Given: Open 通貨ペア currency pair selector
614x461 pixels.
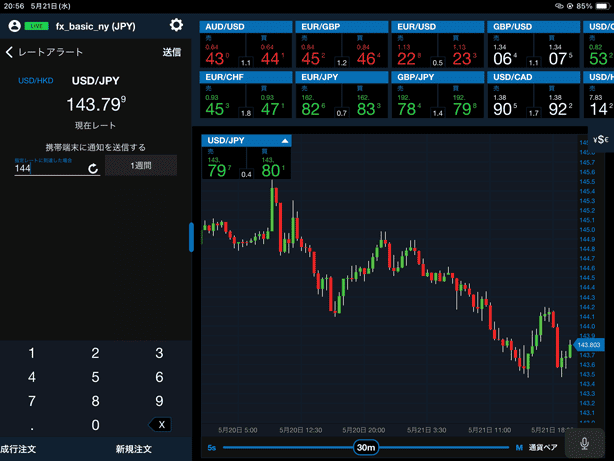Looking at the screenshot, I should click(x=543, y=447).
